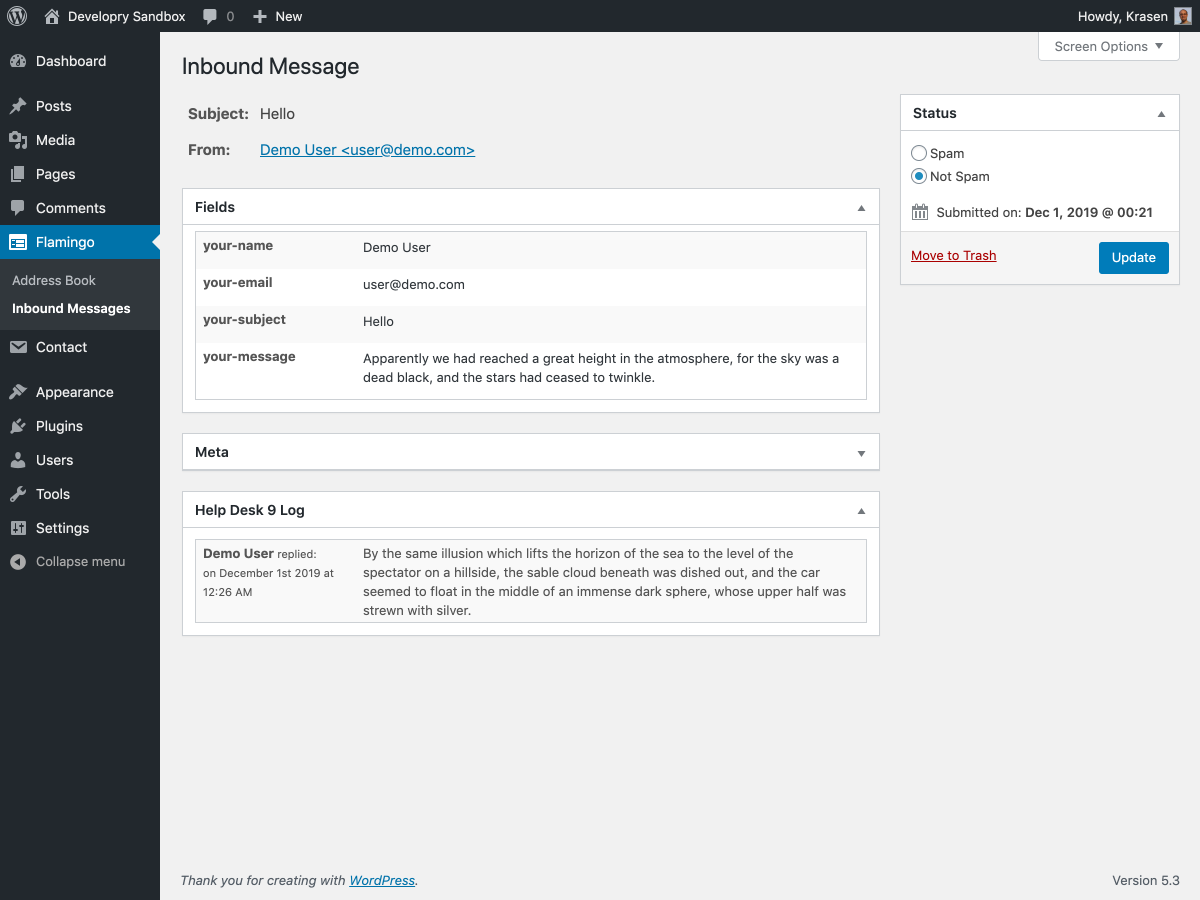Click the Dashboard gauge icon
The width and height of the screenshot is (1200, 900).
click(x=18, y=61)
